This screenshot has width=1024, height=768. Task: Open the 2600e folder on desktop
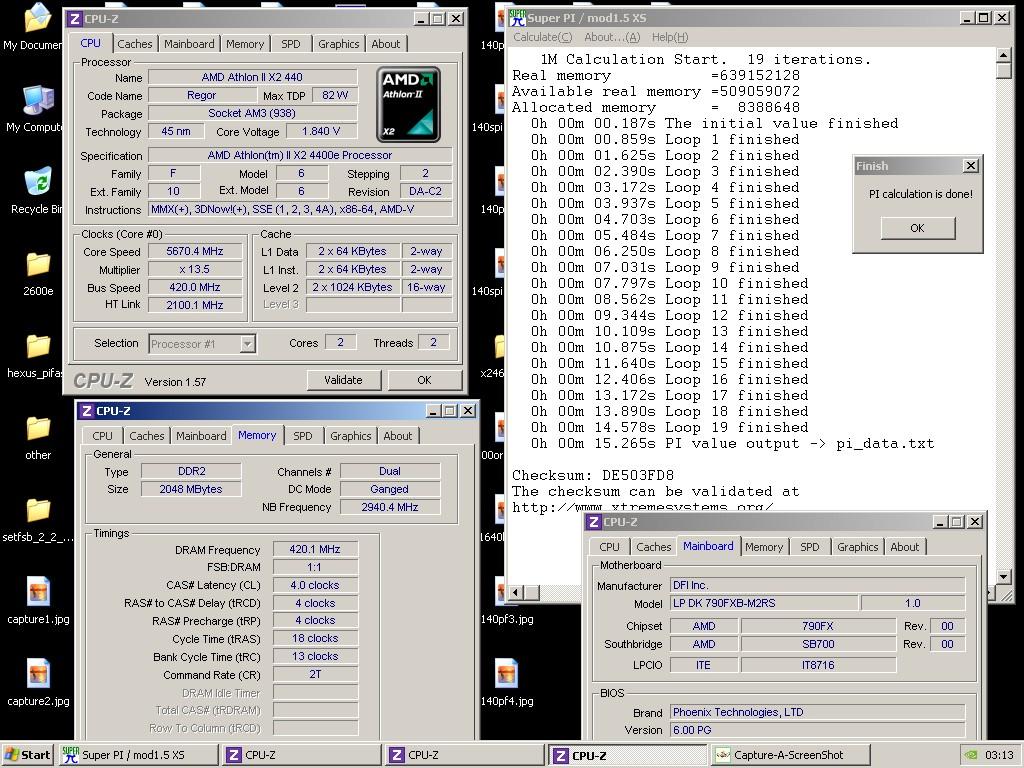[x=38, y=264]
